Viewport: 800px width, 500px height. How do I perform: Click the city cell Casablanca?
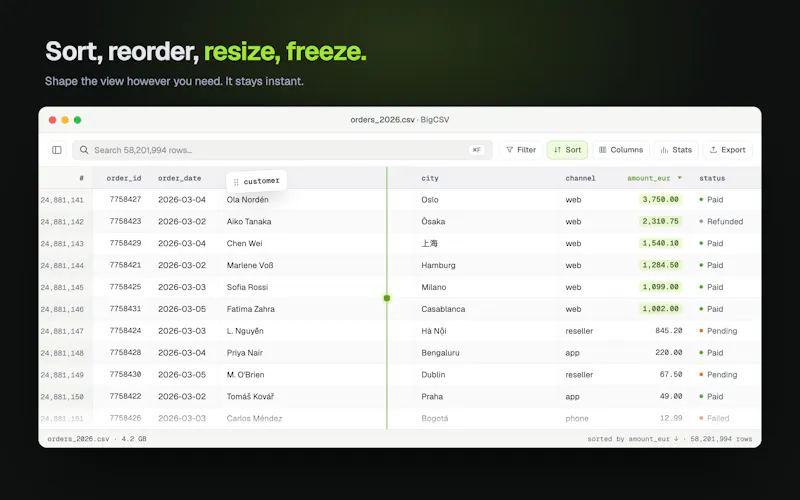click(x=443, y=309)
